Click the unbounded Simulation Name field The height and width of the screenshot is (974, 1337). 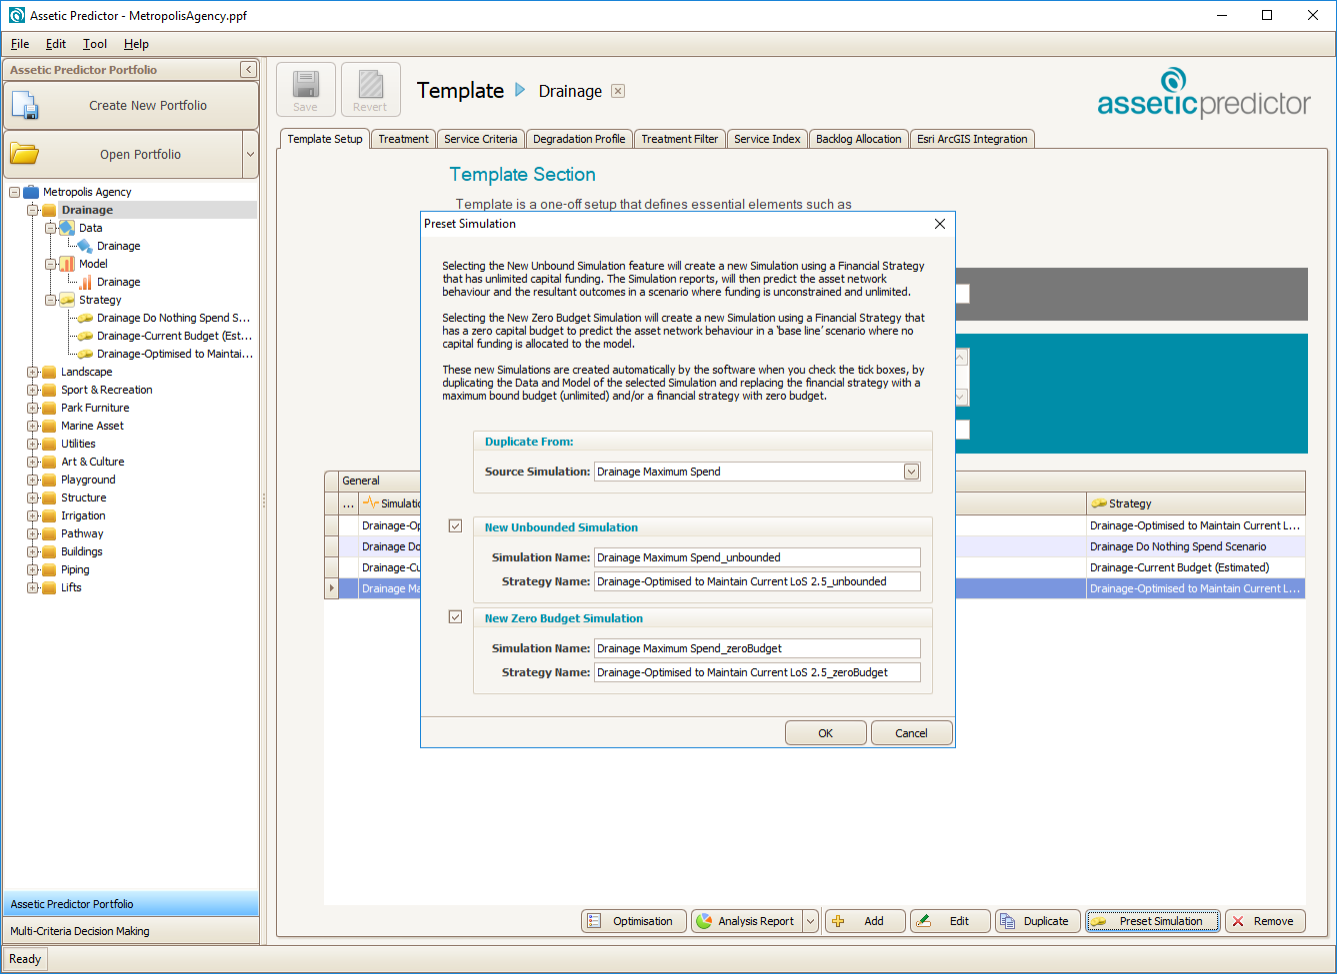(x=756, y=557)
